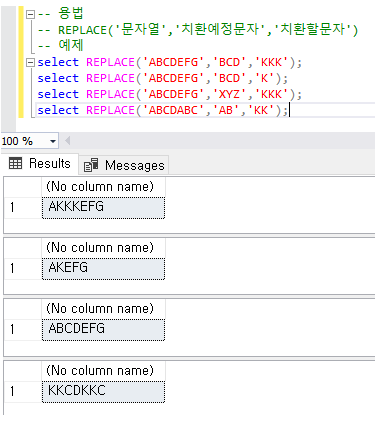This screenshot has width=383, height=424.
Task: Collapse the comment block with 용법
Action: tap(30, 14)
